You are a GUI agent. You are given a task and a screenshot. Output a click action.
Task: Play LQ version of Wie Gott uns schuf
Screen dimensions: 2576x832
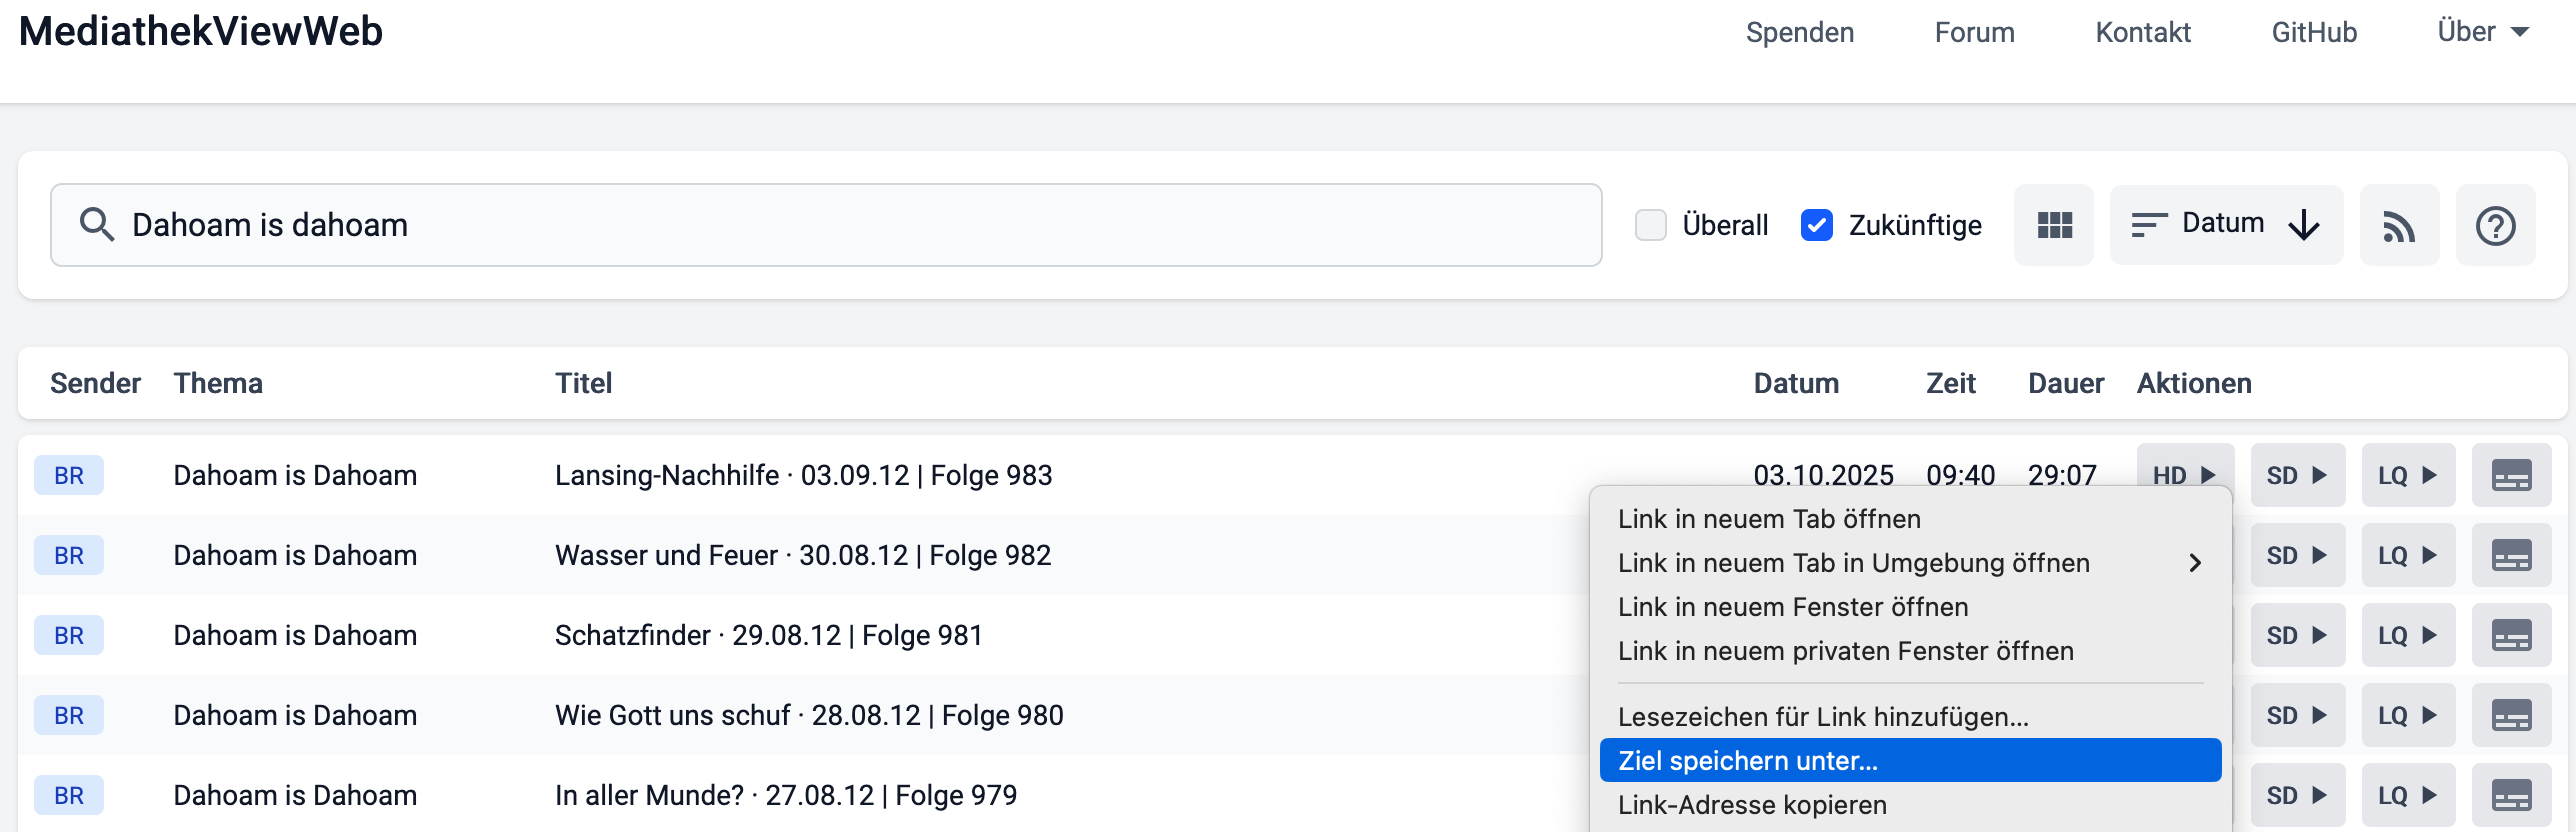pos(2408,715)
